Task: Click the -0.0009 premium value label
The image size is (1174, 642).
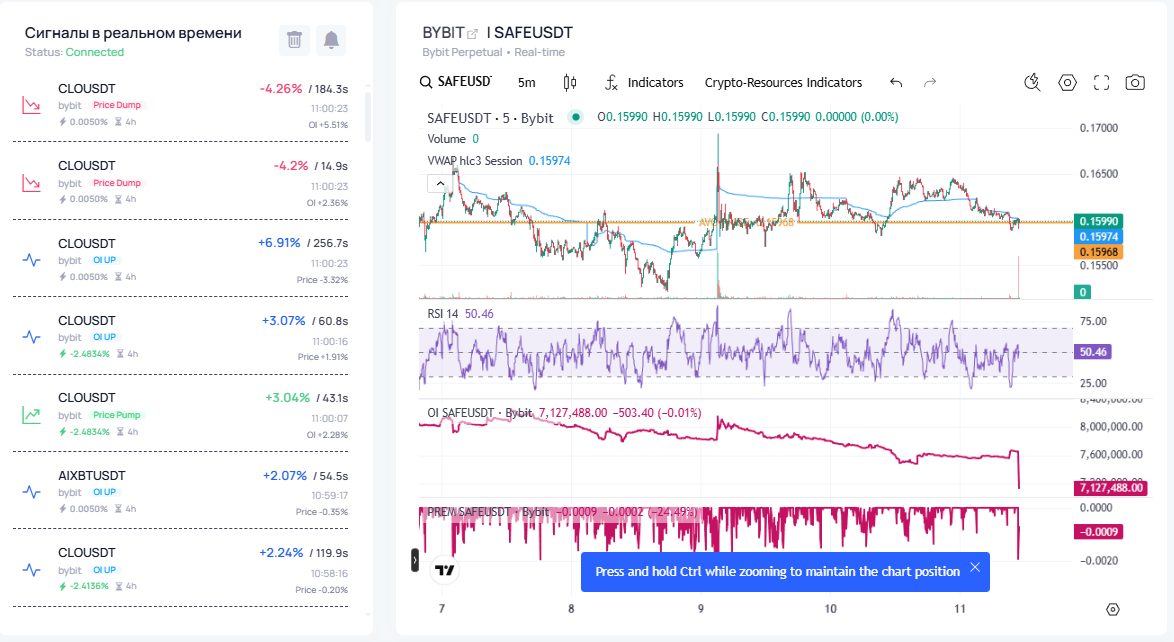Action: [x=1098, y=532]
